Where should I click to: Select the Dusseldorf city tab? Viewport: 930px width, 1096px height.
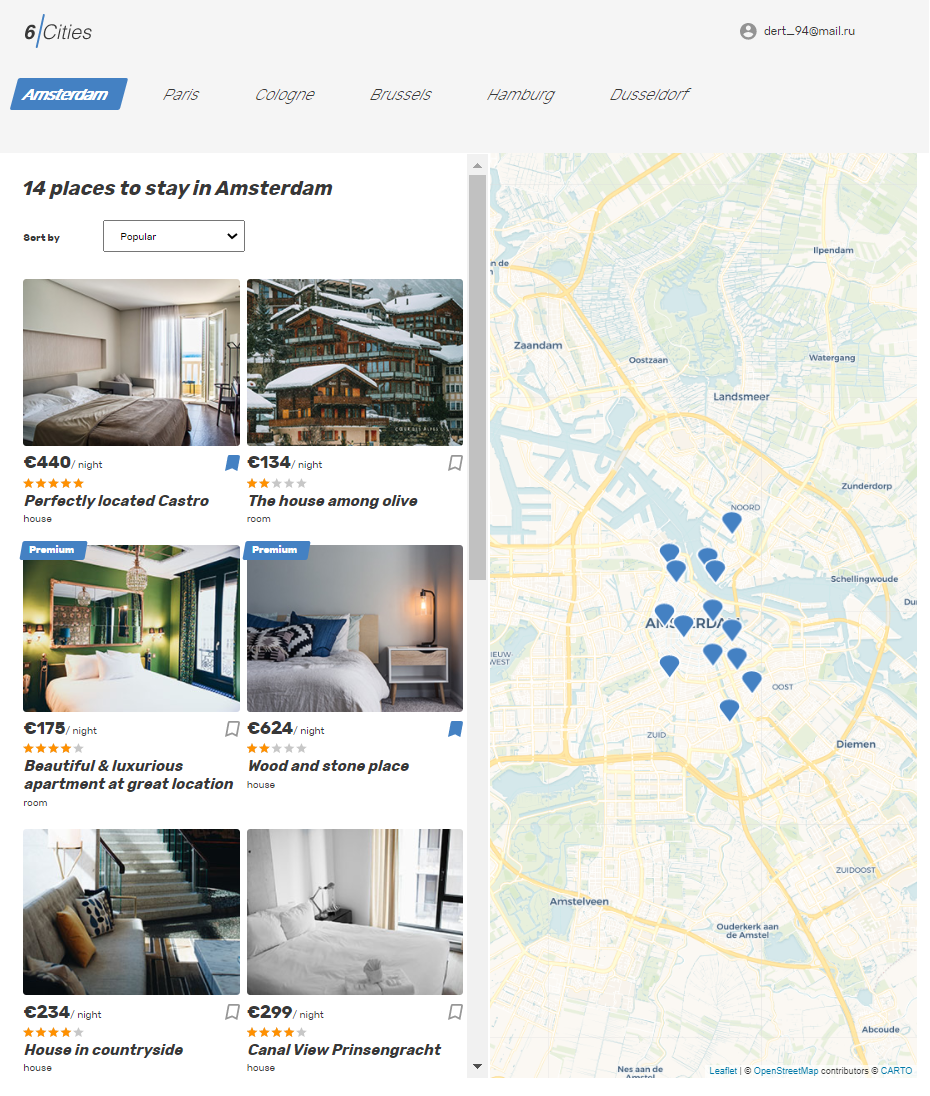pos(650,94)
